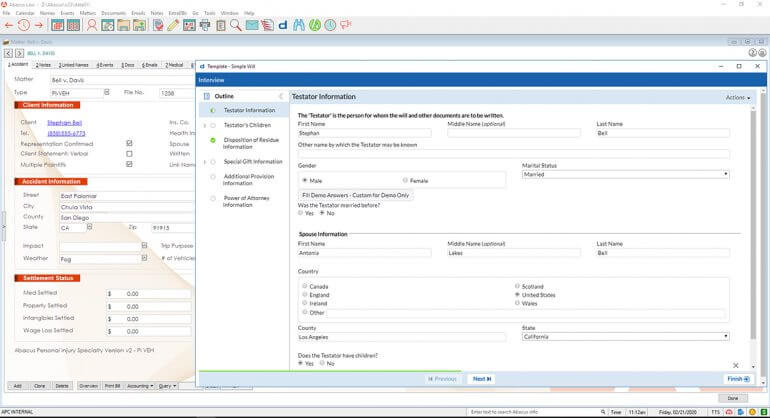
Task: Click the search magnifier in status bar
Action: (603, 412)
